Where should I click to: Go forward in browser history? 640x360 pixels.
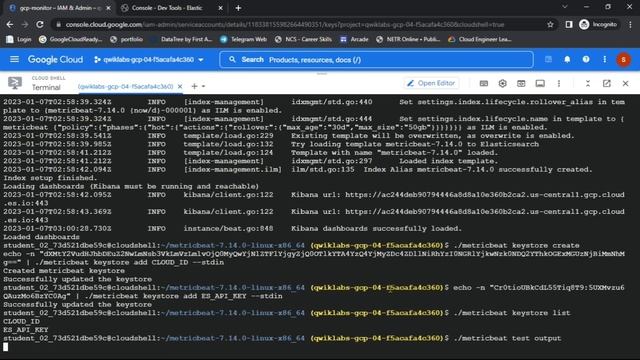25,24
